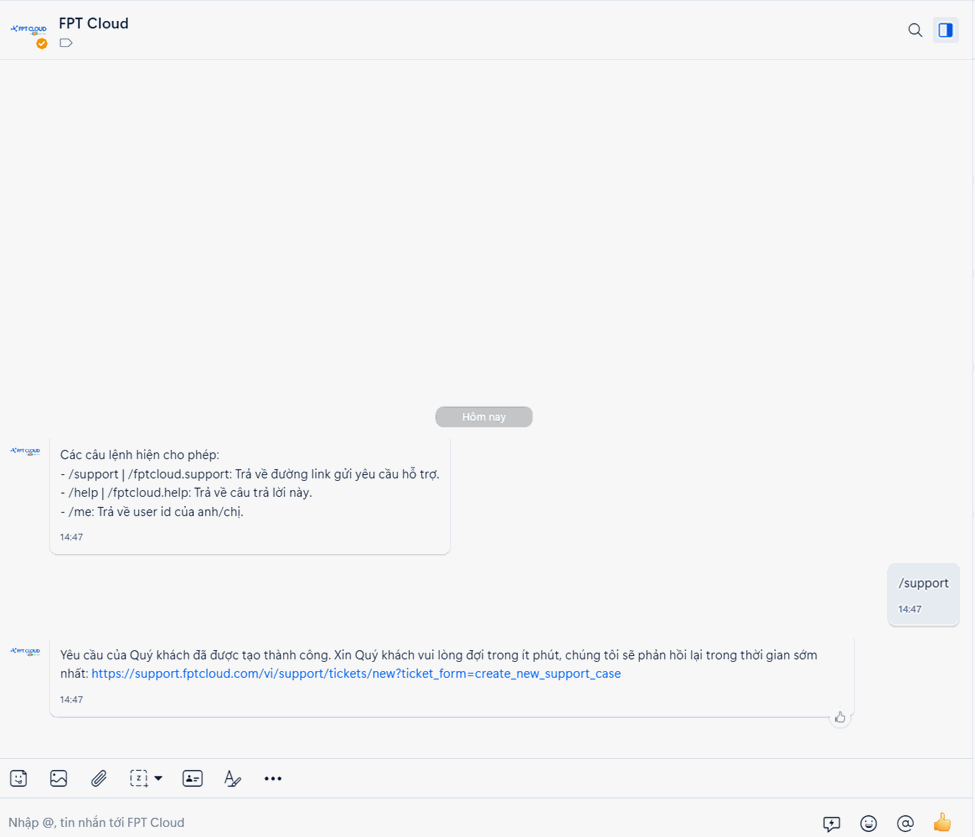Take a screenshot capture
The width and height of the screenshot is (975, 837).
(x=139, y=778)
